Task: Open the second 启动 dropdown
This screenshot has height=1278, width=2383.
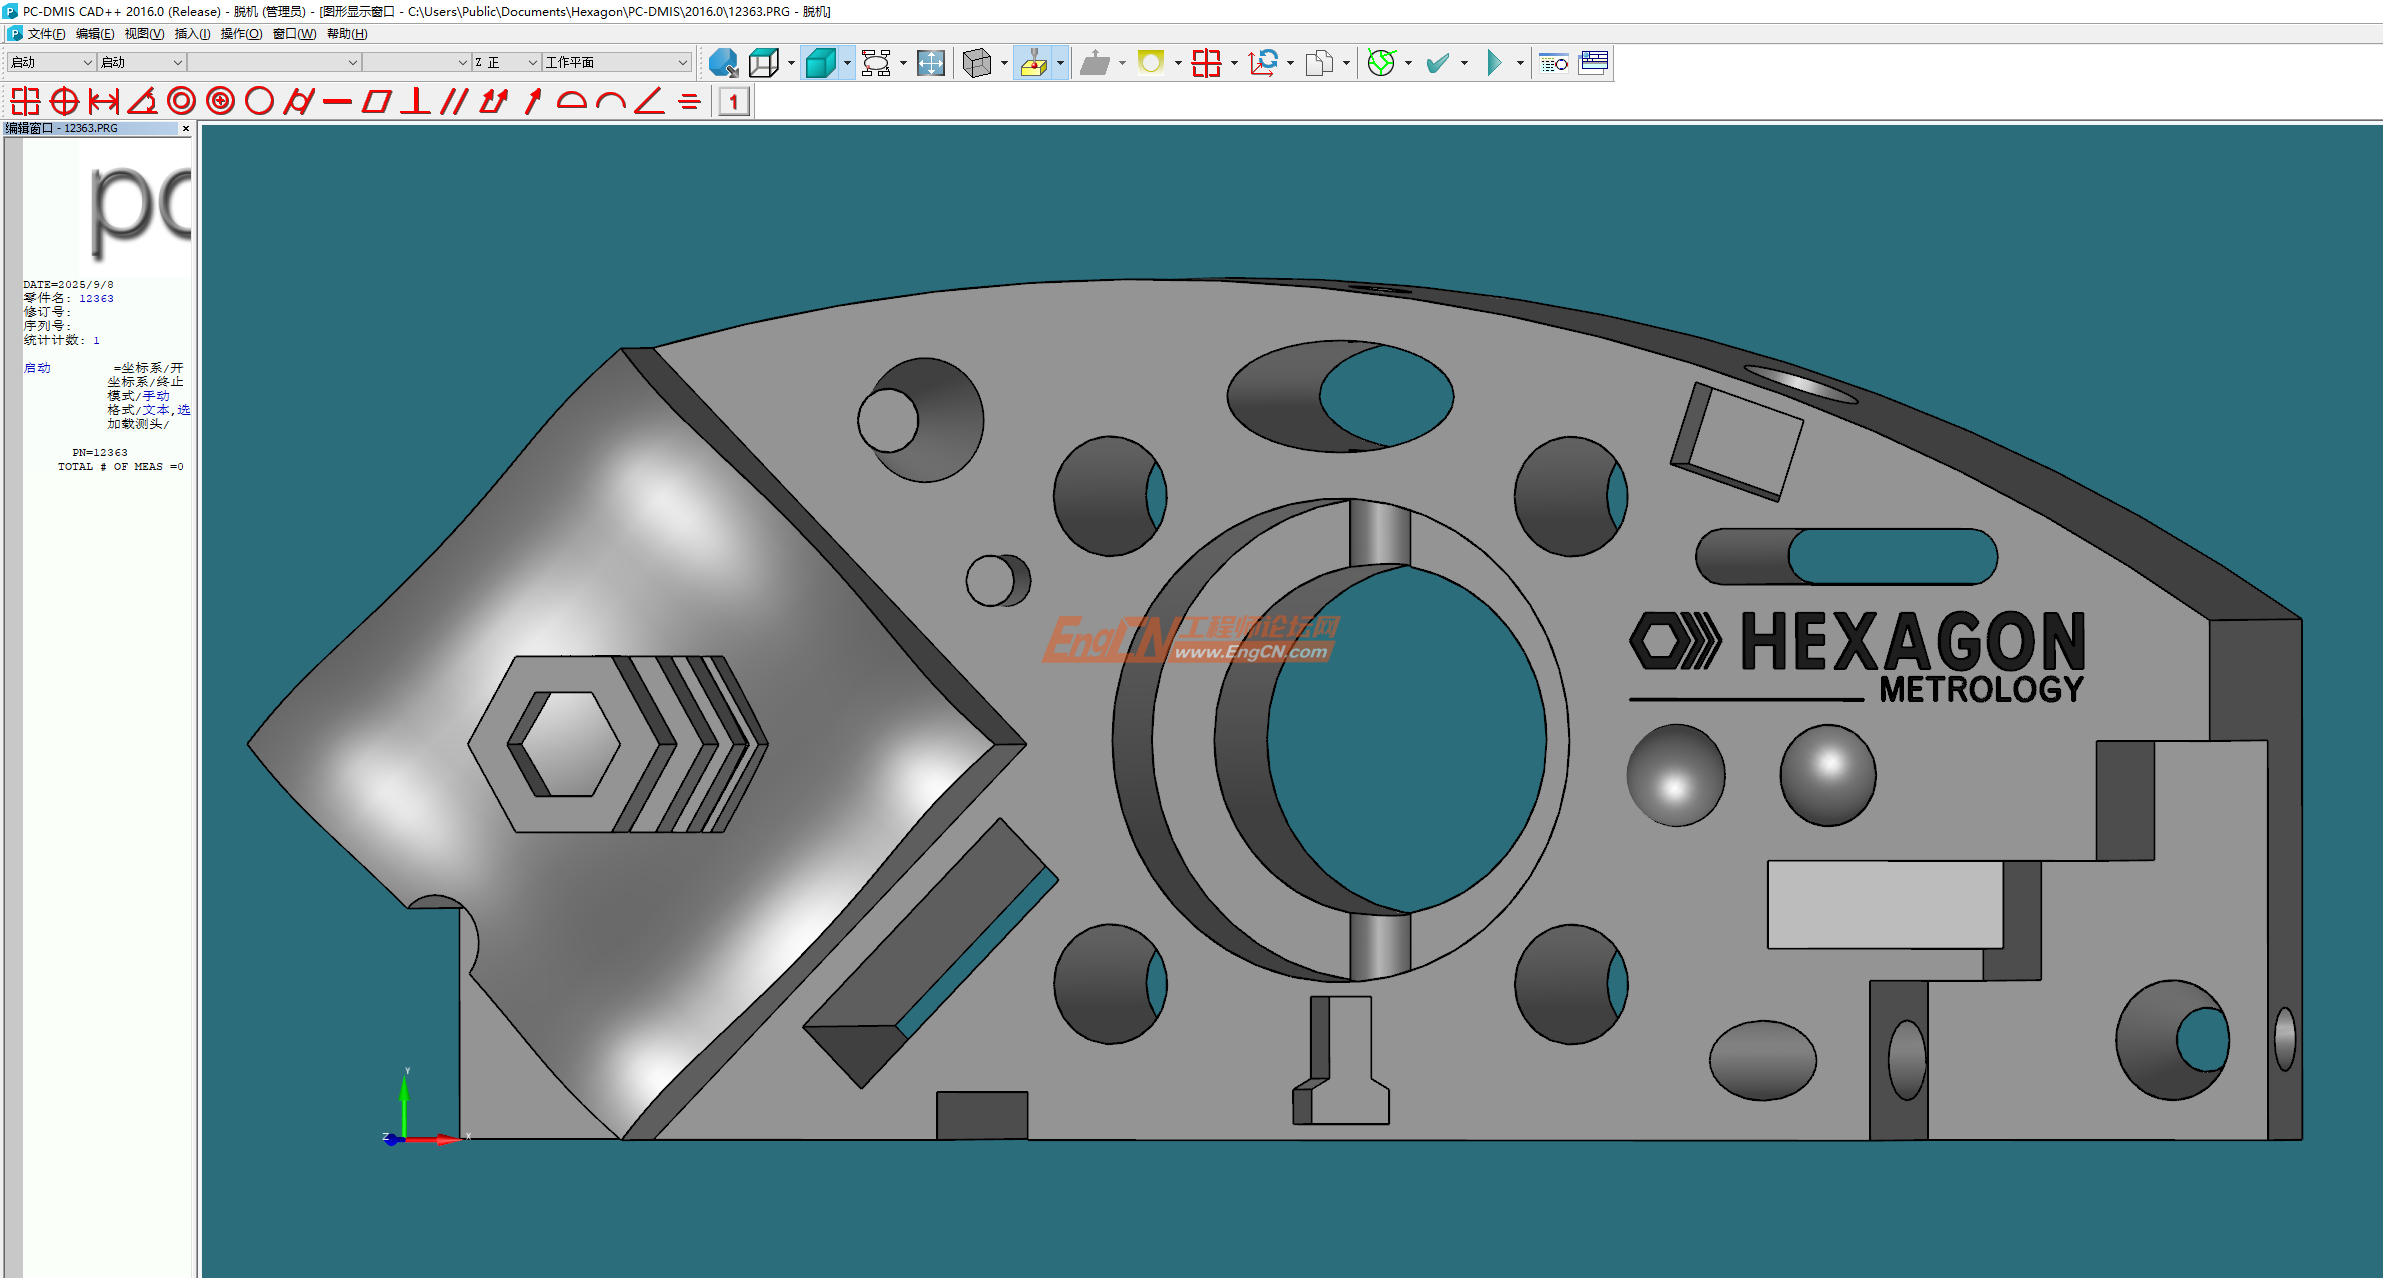Action: pyautogui.click(x=142, y=62)
